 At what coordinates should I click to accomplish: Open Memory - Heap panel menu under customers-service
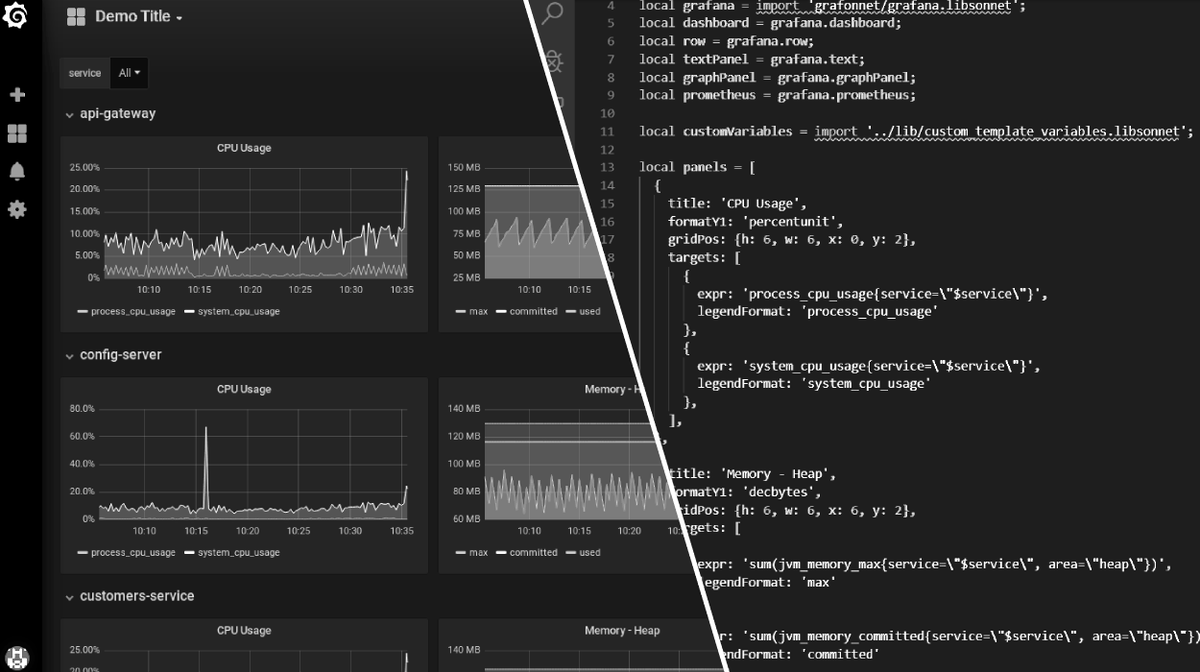coord(622,630)
